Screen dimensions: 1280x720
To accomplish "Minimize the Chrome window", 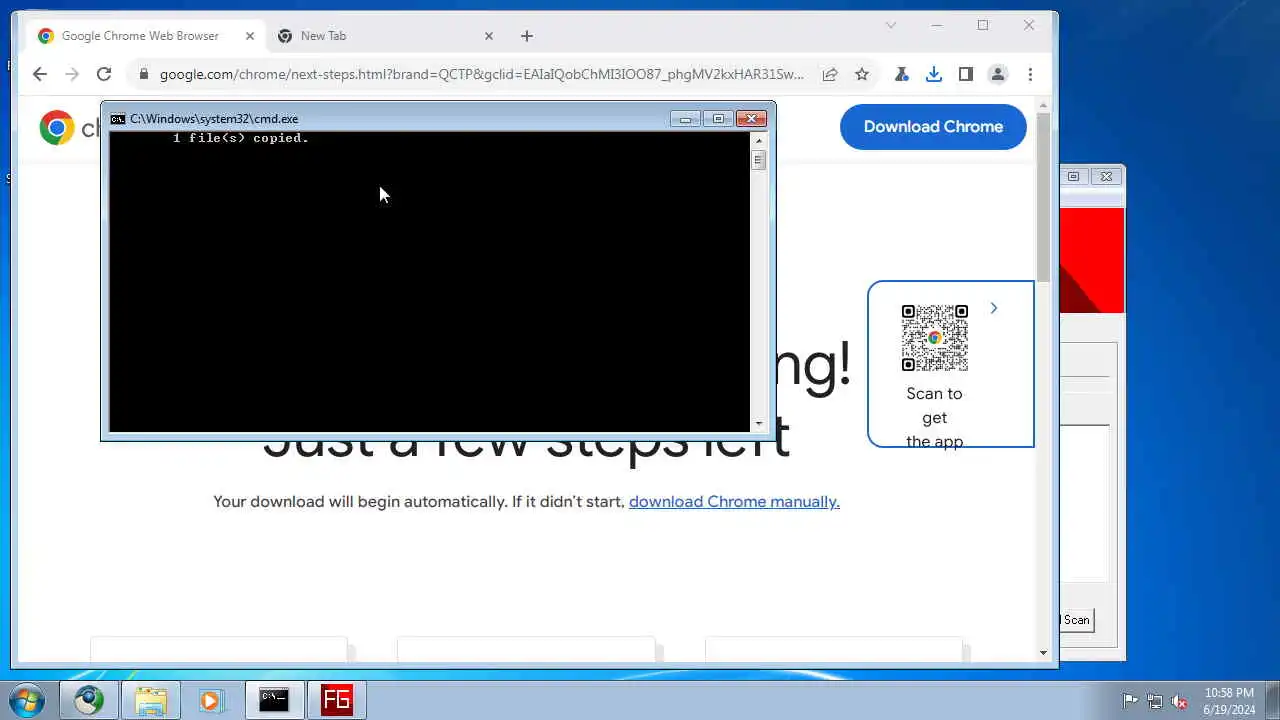I will tap(937, 25).
